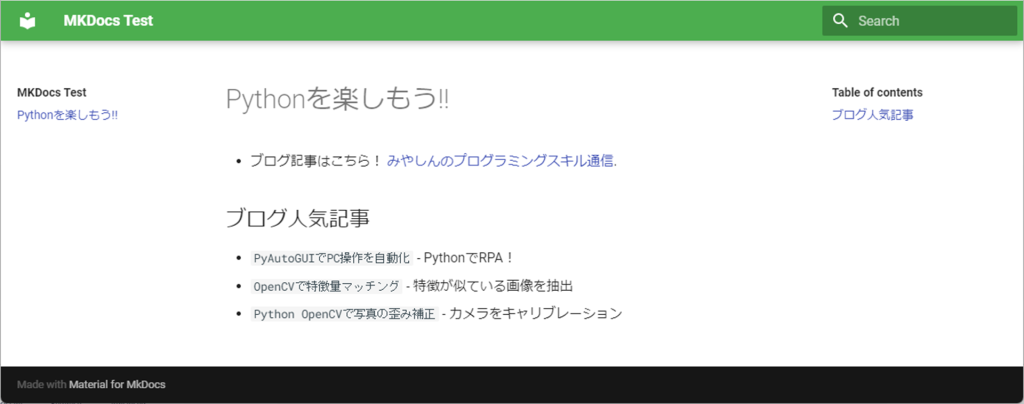Click the MkDocs book logo icon
Image resolution: width=1024 pixels, height=404 pixels.
[28, 20]
